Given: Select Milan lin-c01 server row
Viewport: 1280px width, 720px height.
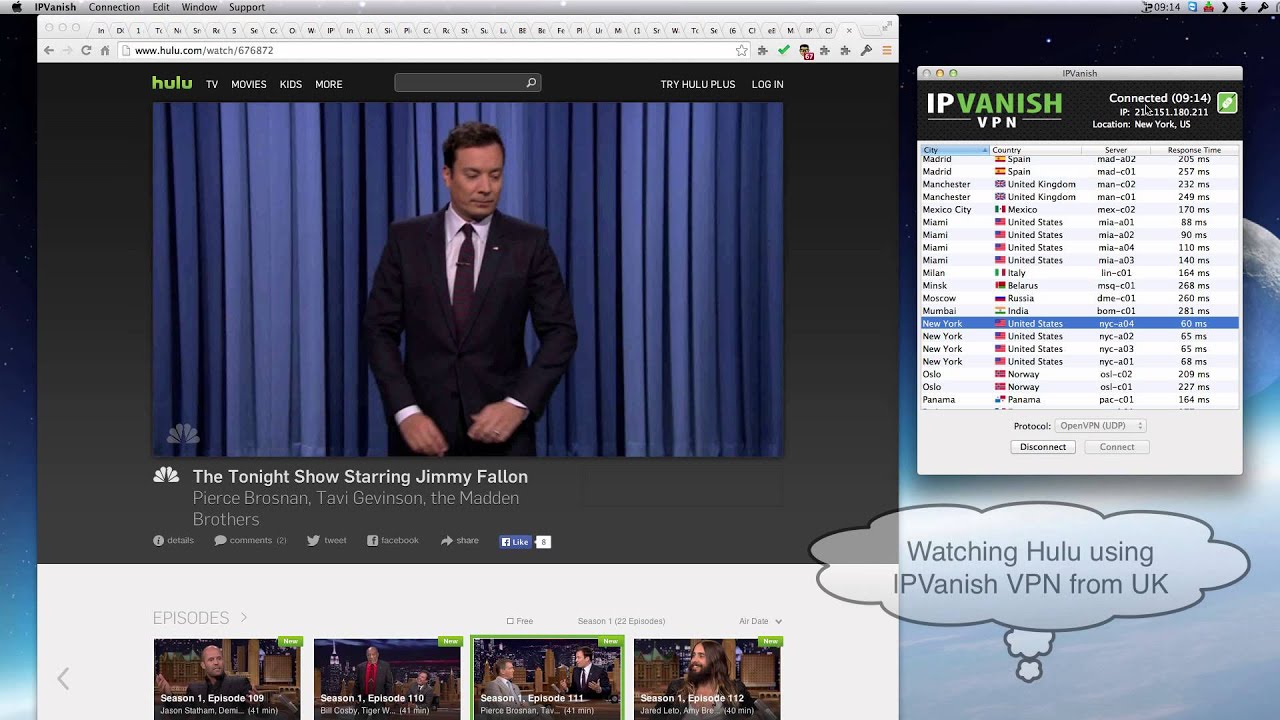Looking at the screenshot, I should (x=1079, y=273).
